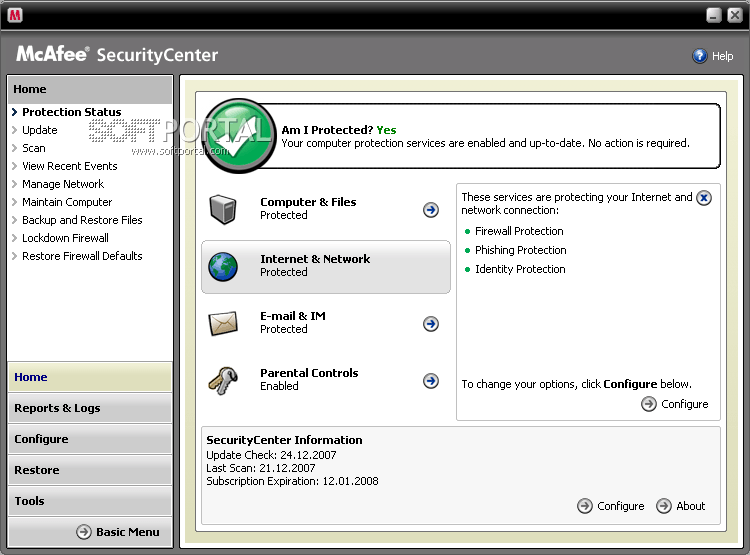Open Help via the question mark icon
The height and width of the screenshot is (555, 750).
[699, 56]
